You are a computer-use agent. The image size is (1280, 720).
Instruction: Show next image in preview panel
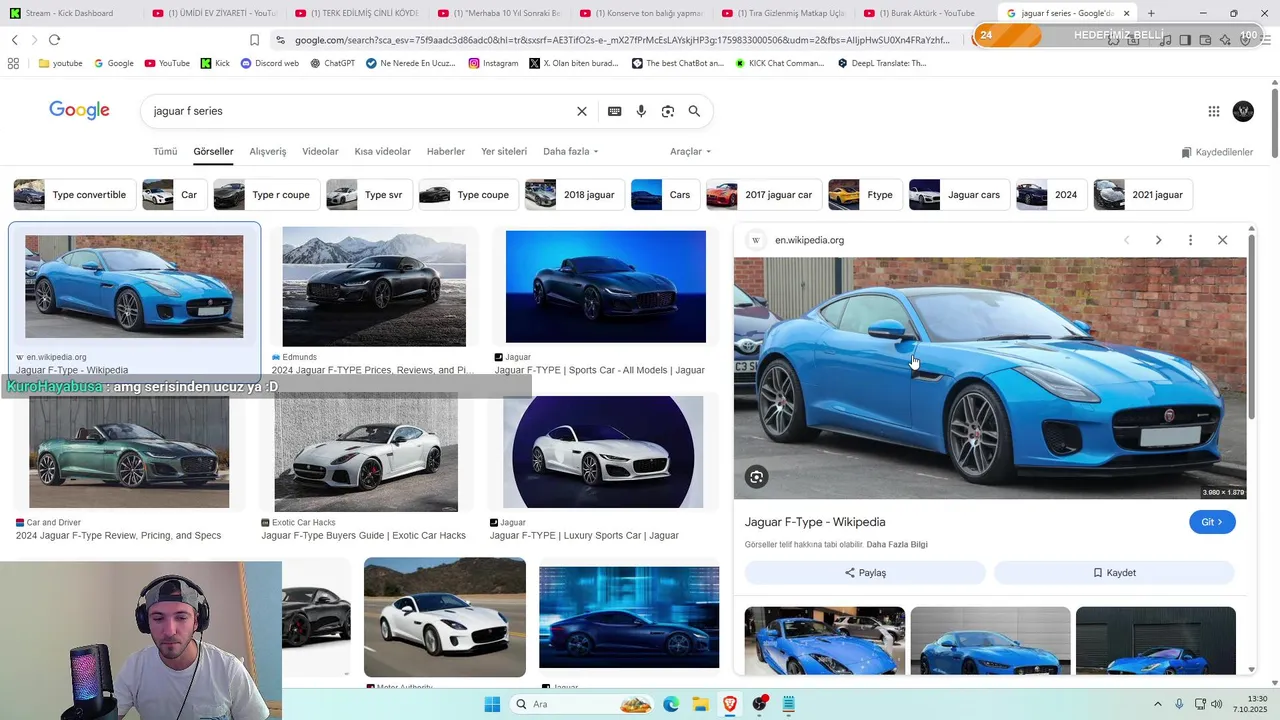point(1159,240)
